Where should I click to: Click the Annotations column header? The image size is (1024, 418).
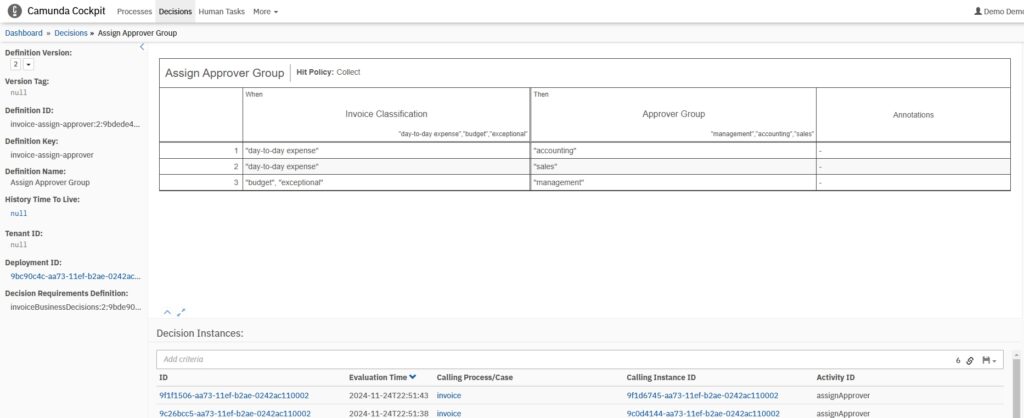coord(913,115)
